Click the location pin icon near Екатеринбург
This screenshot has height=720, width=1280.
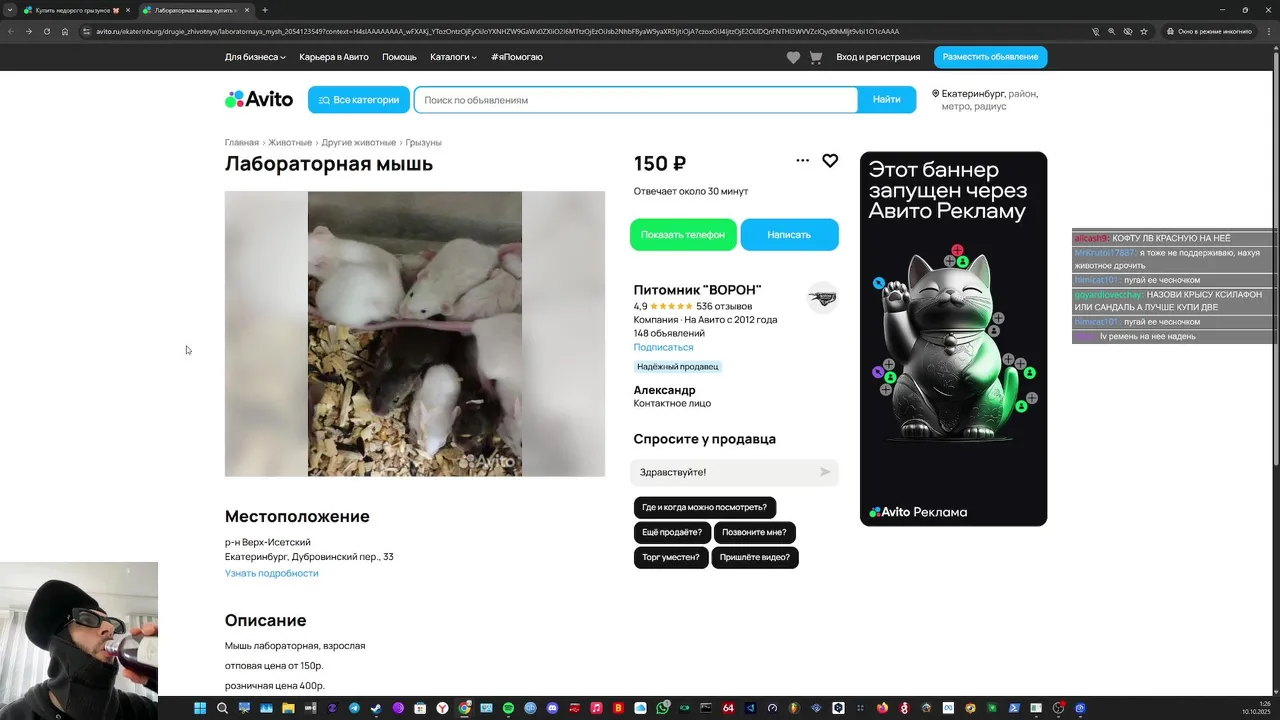point(936,94)
